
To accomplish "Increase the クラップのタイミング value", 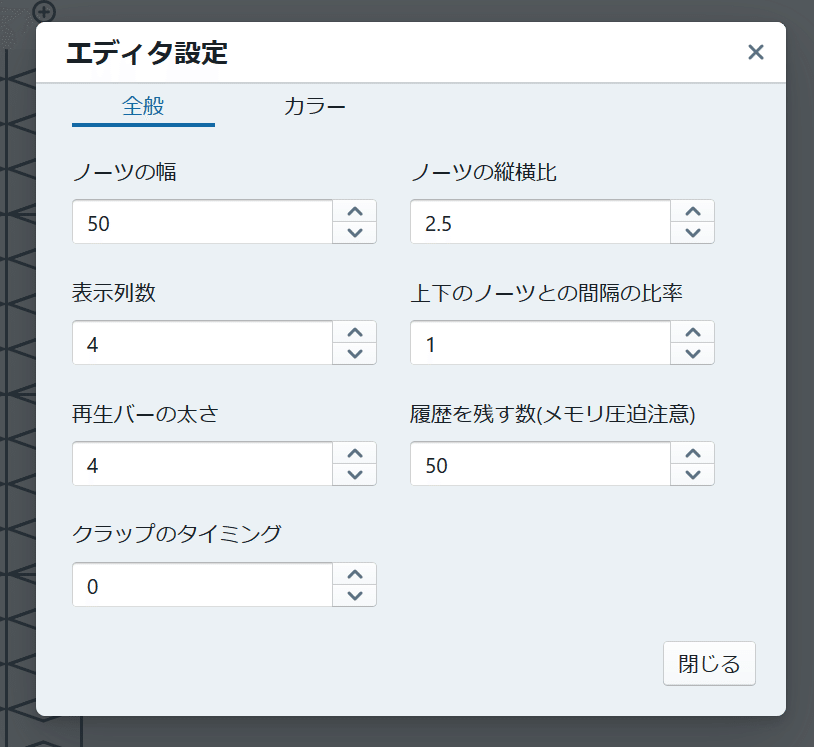I will pos(354,574).
